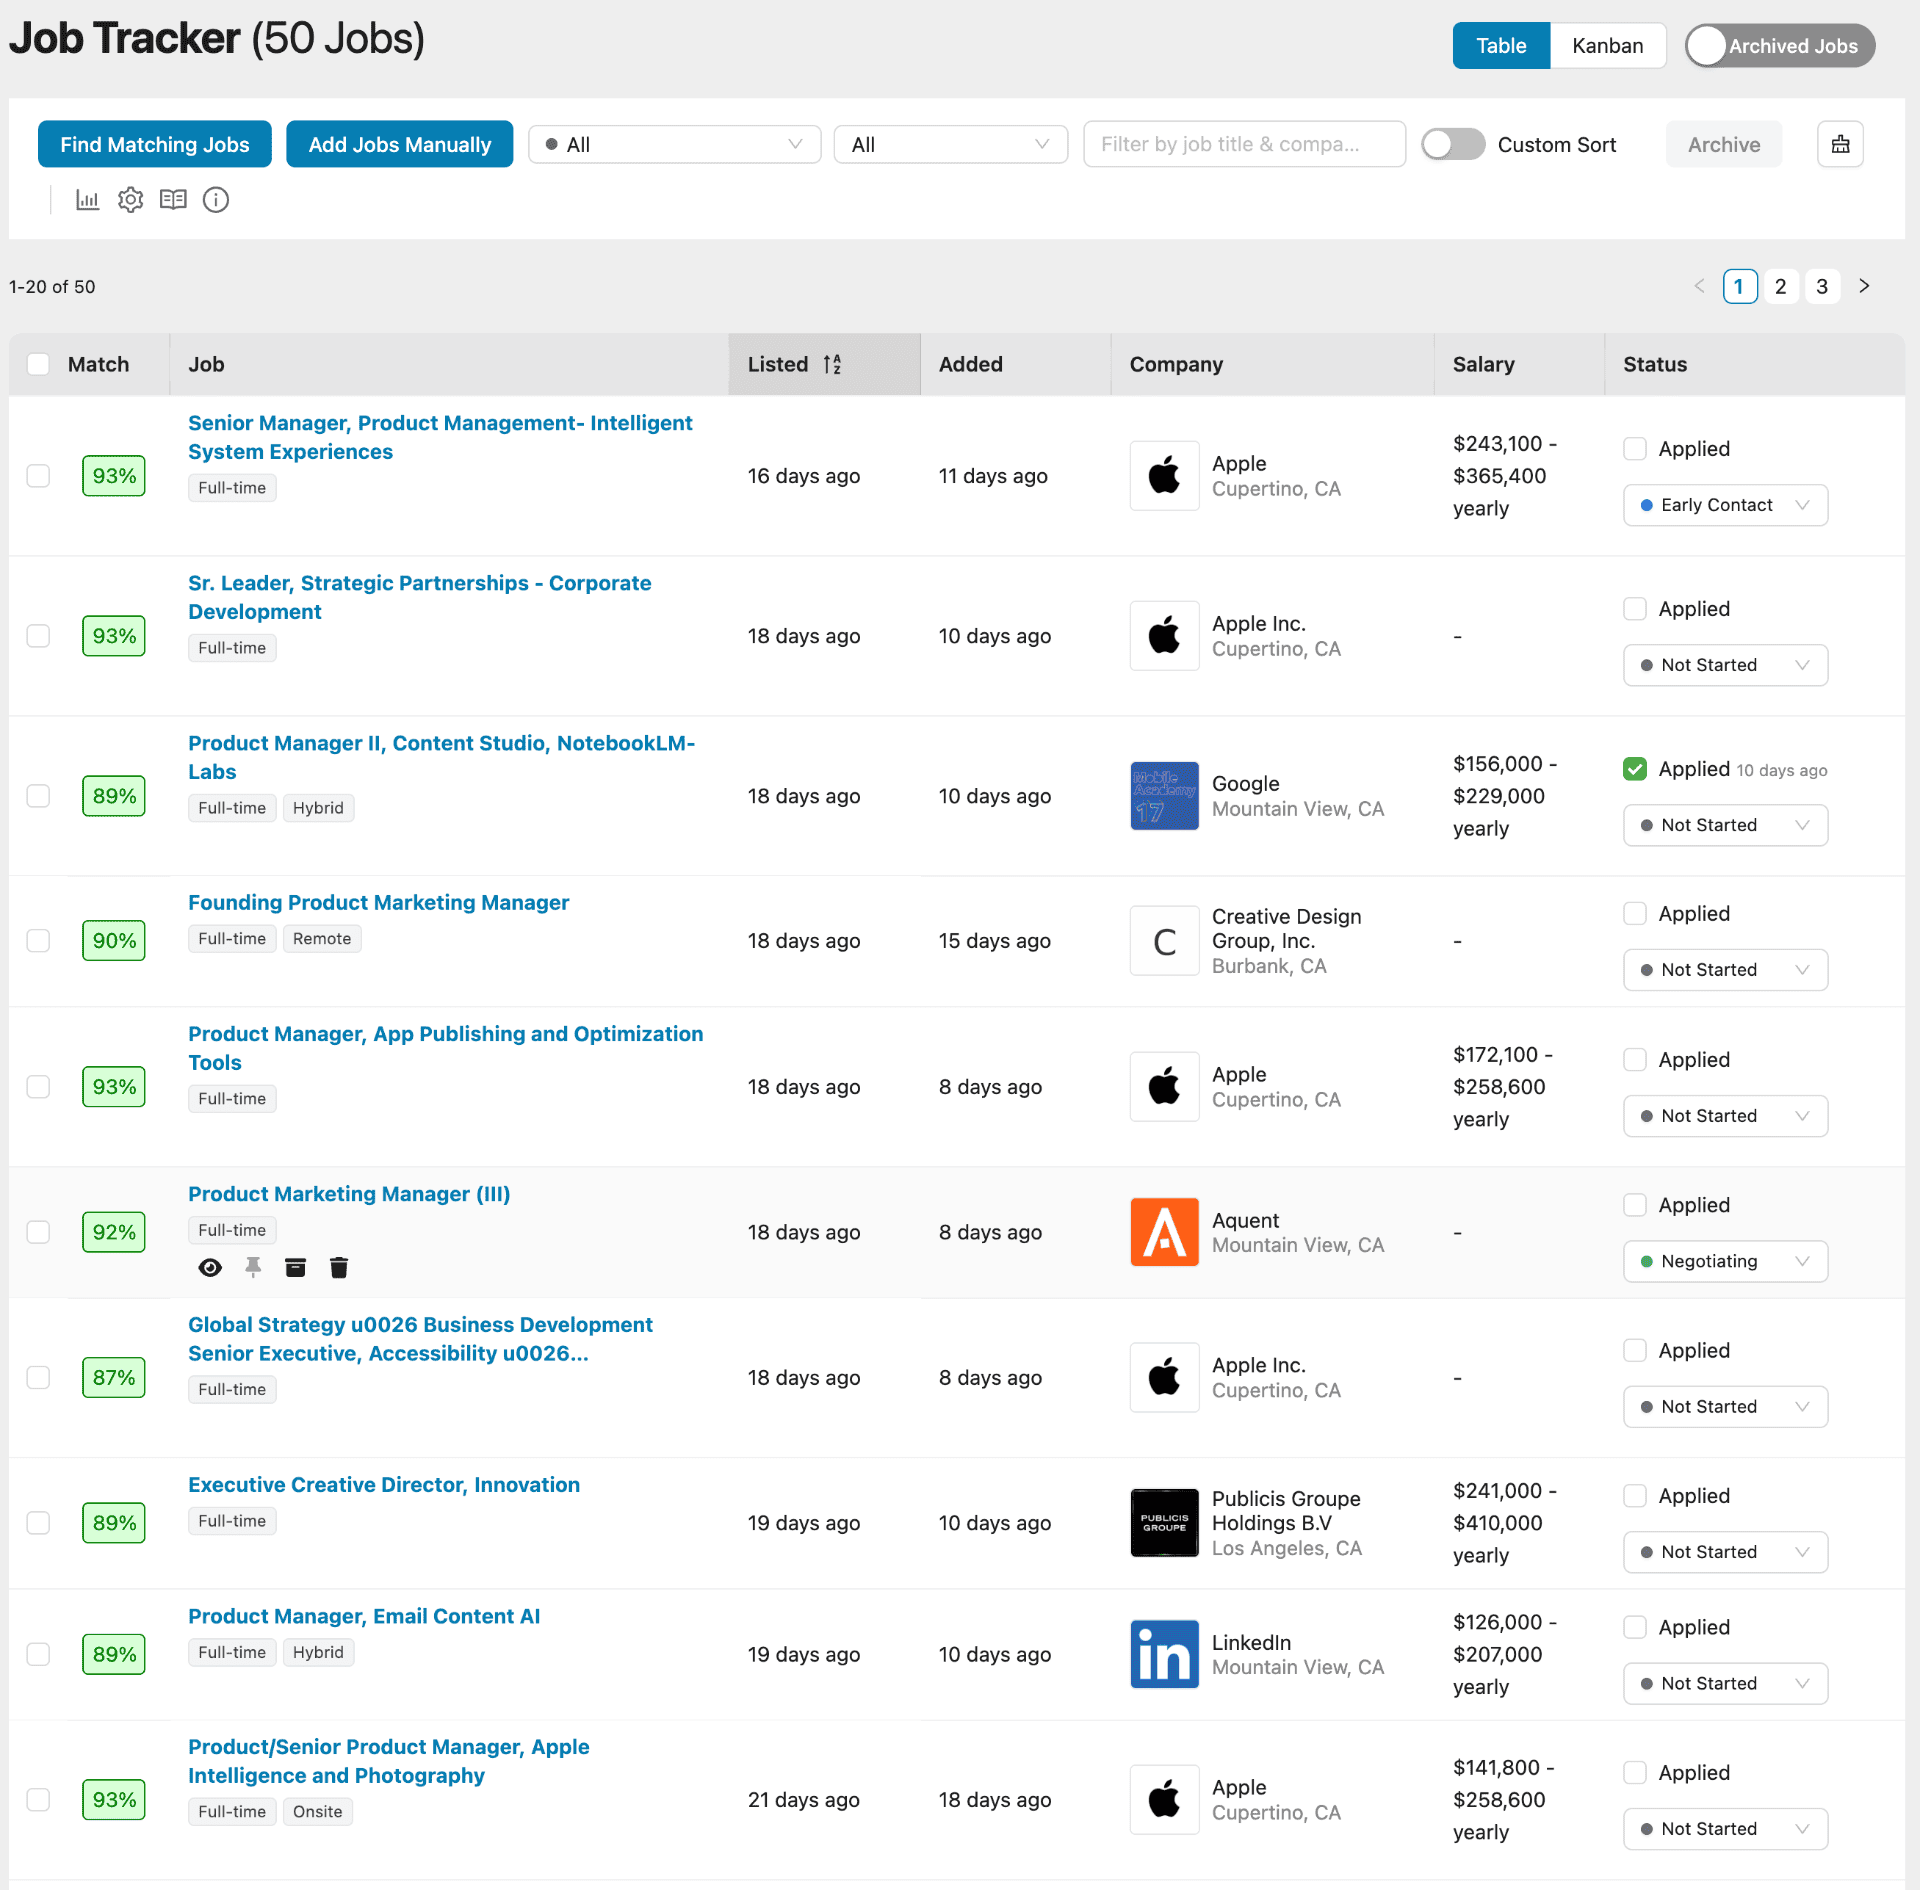Click the Hybrid tag on Product Manager II, Content Studio job

click(318, 808)
